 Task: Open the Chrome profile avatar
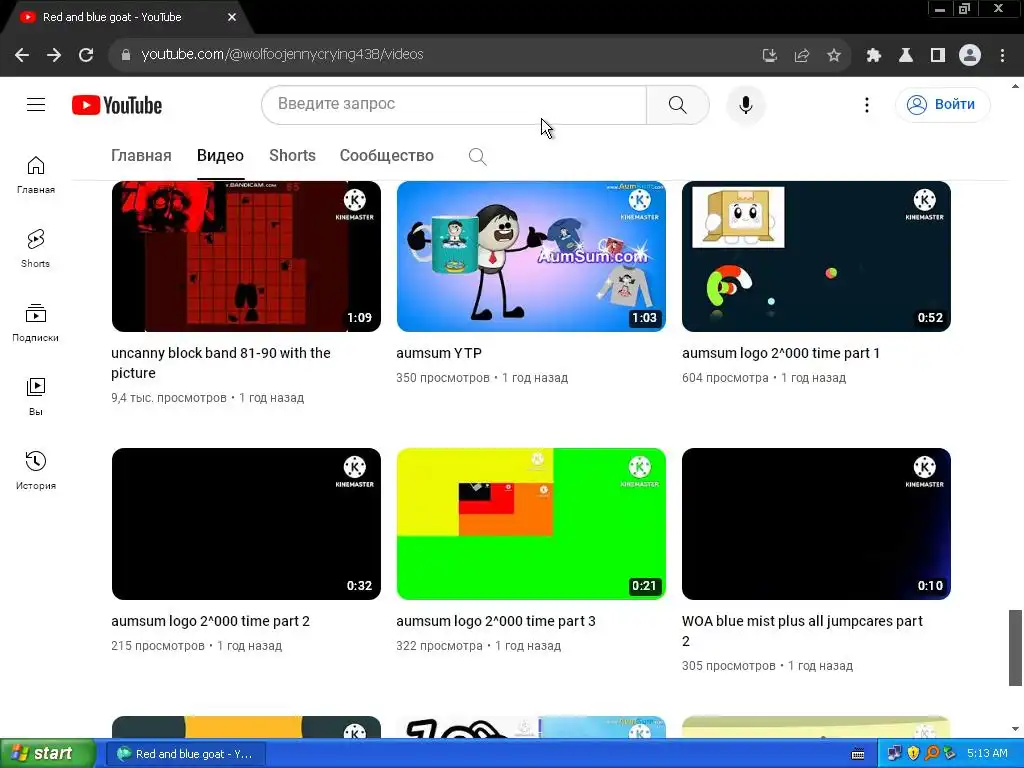coord(970,55)
